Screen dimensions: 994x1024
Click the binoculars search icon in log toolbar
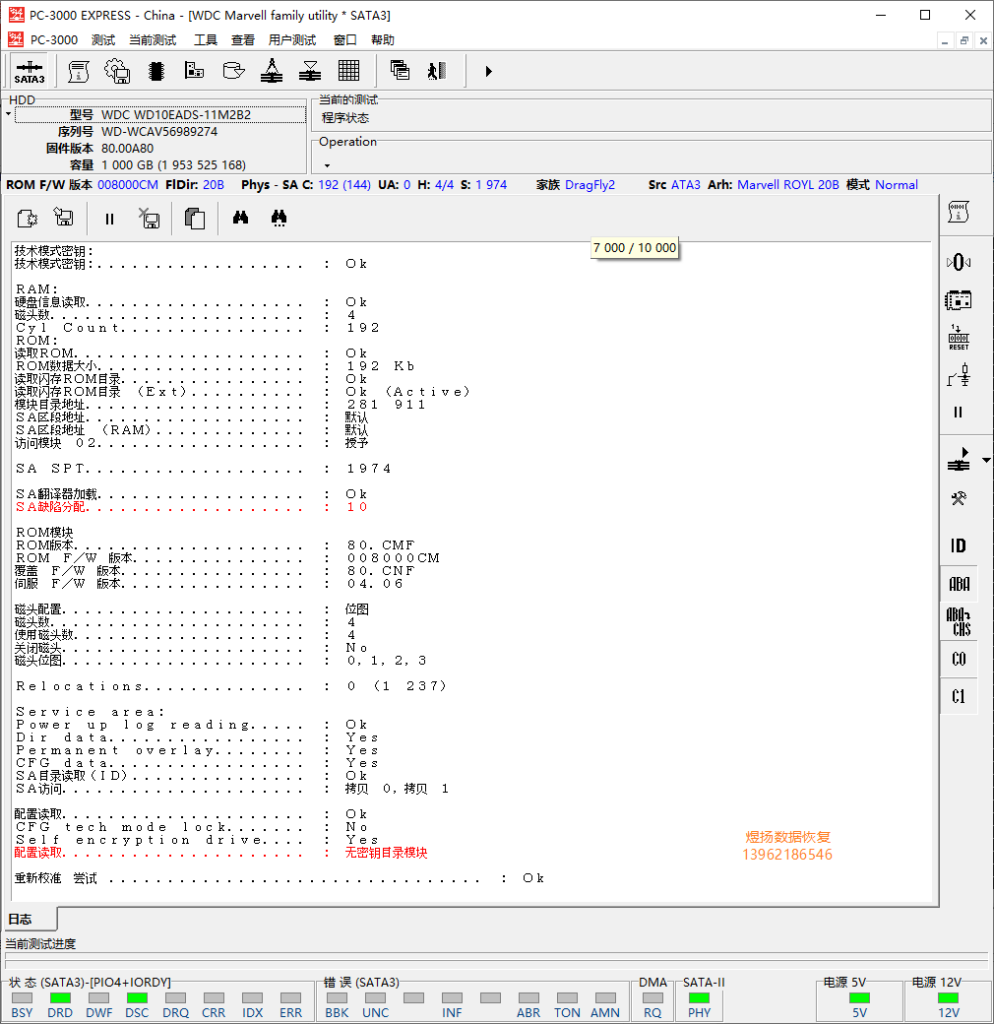pyautogui.click(x=240, y=218)
